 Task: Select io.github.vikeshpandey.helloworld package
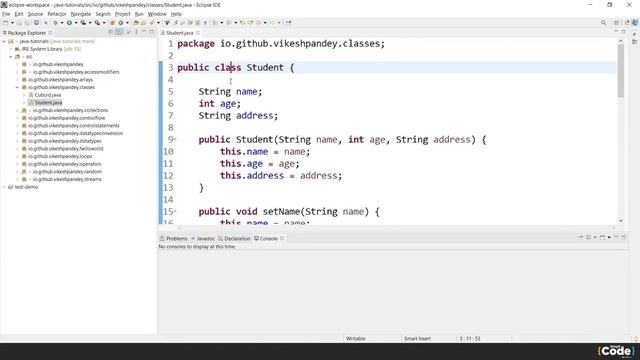65,149
